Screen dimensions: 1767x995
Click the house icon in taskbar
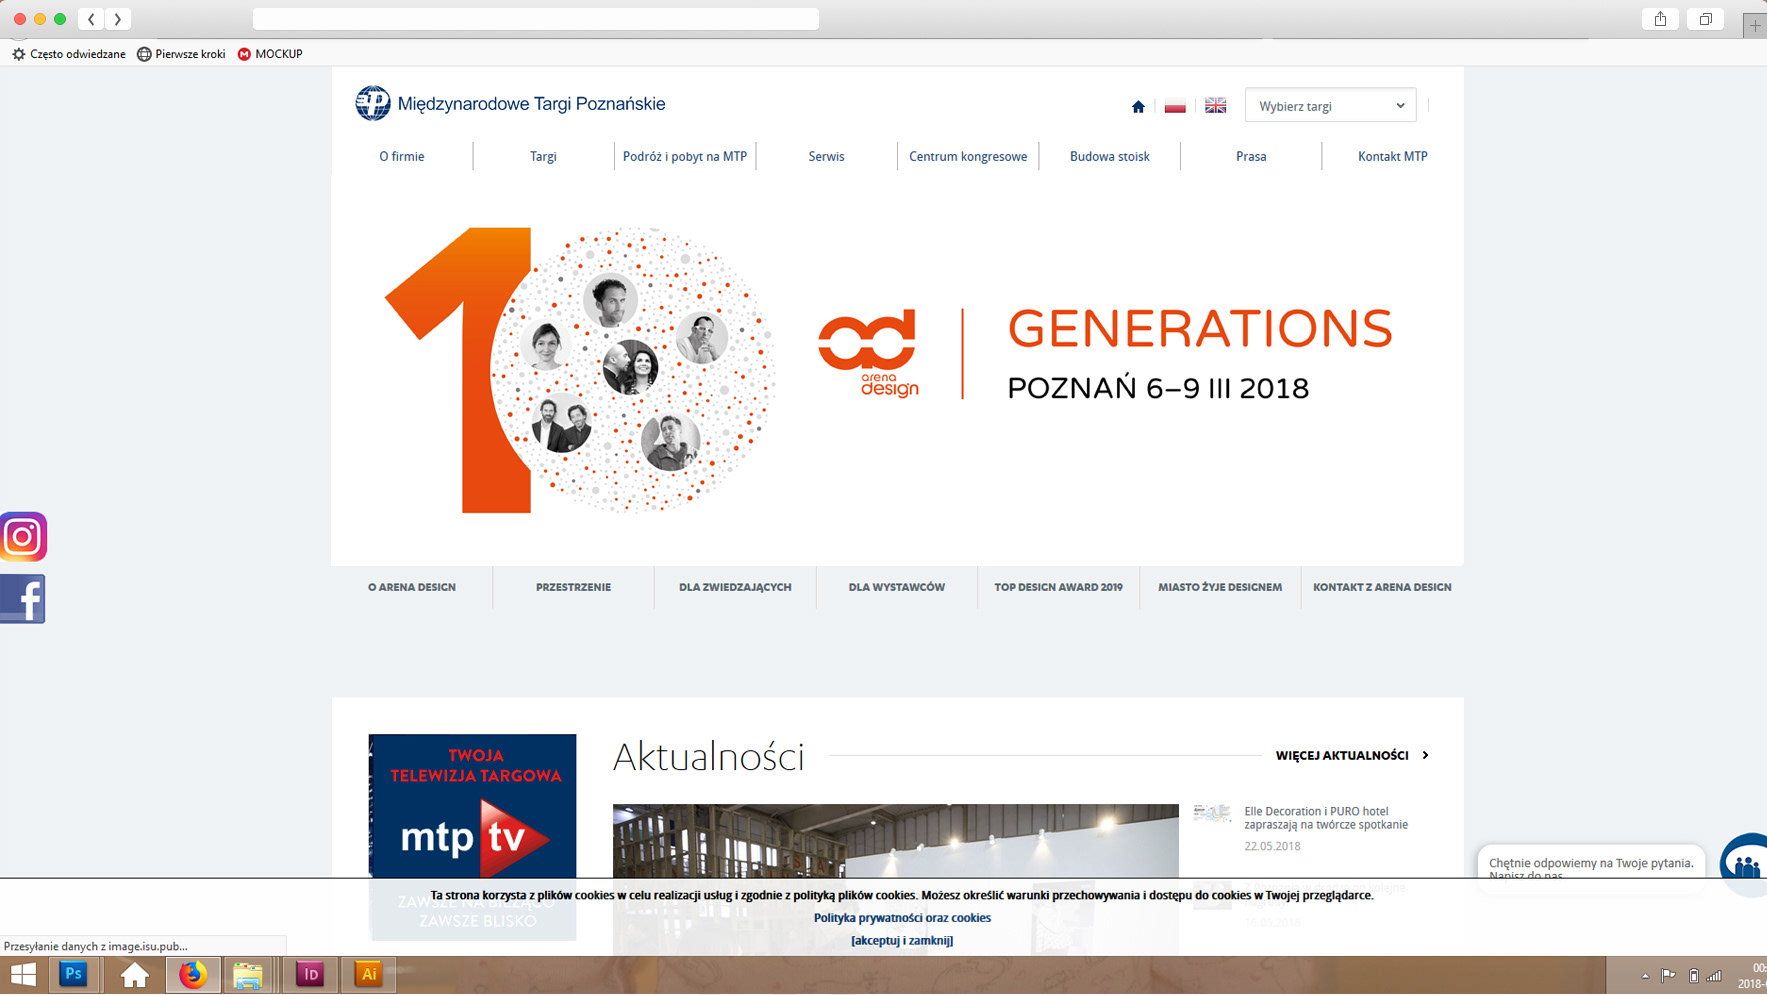pos(134,974)
